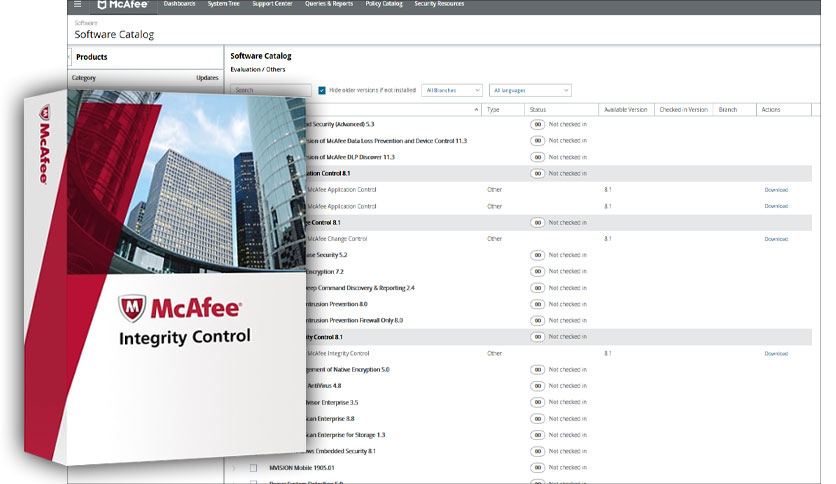Collapse the Products side panel arrow

69,57
